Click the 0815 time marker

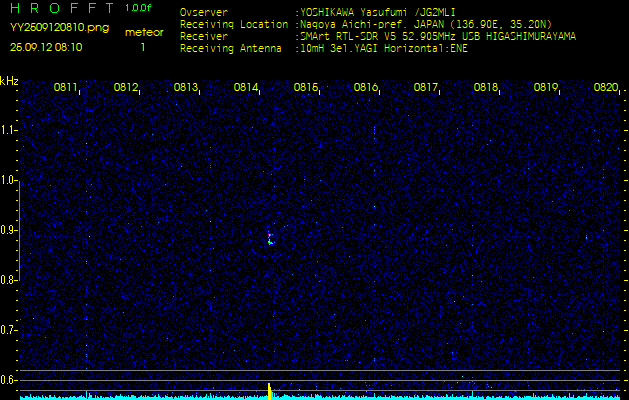(x=306, y=88)
